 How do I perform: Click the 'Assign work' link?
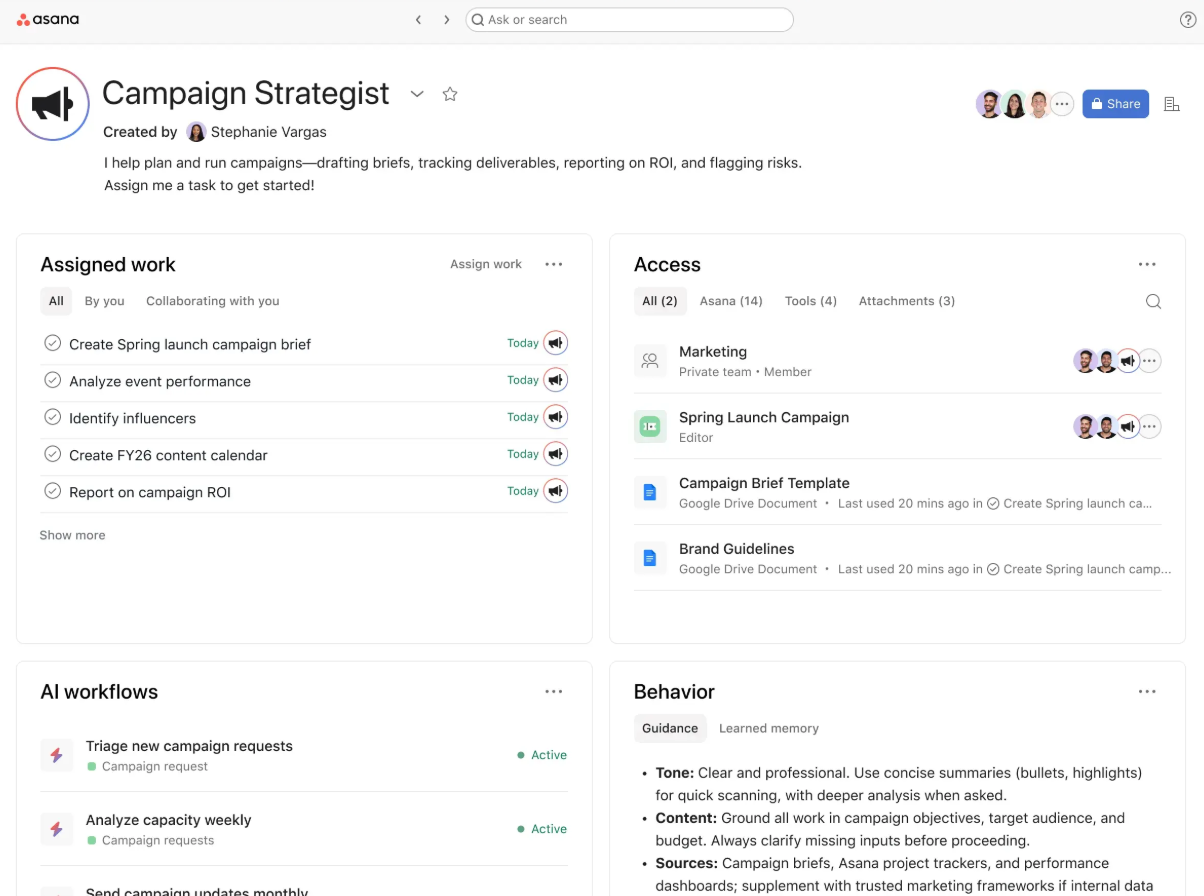click(486, 264)
